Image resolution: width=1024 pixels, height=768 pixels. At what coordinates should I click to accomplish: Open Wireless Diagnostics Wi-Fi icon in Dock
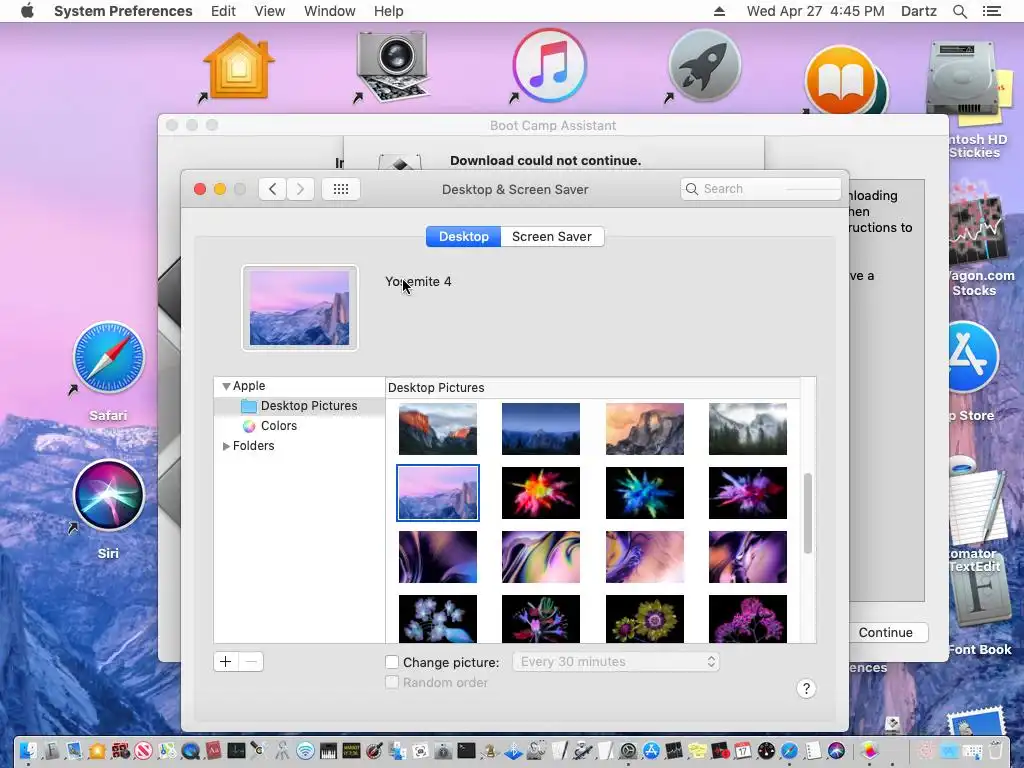coord(305,751)
